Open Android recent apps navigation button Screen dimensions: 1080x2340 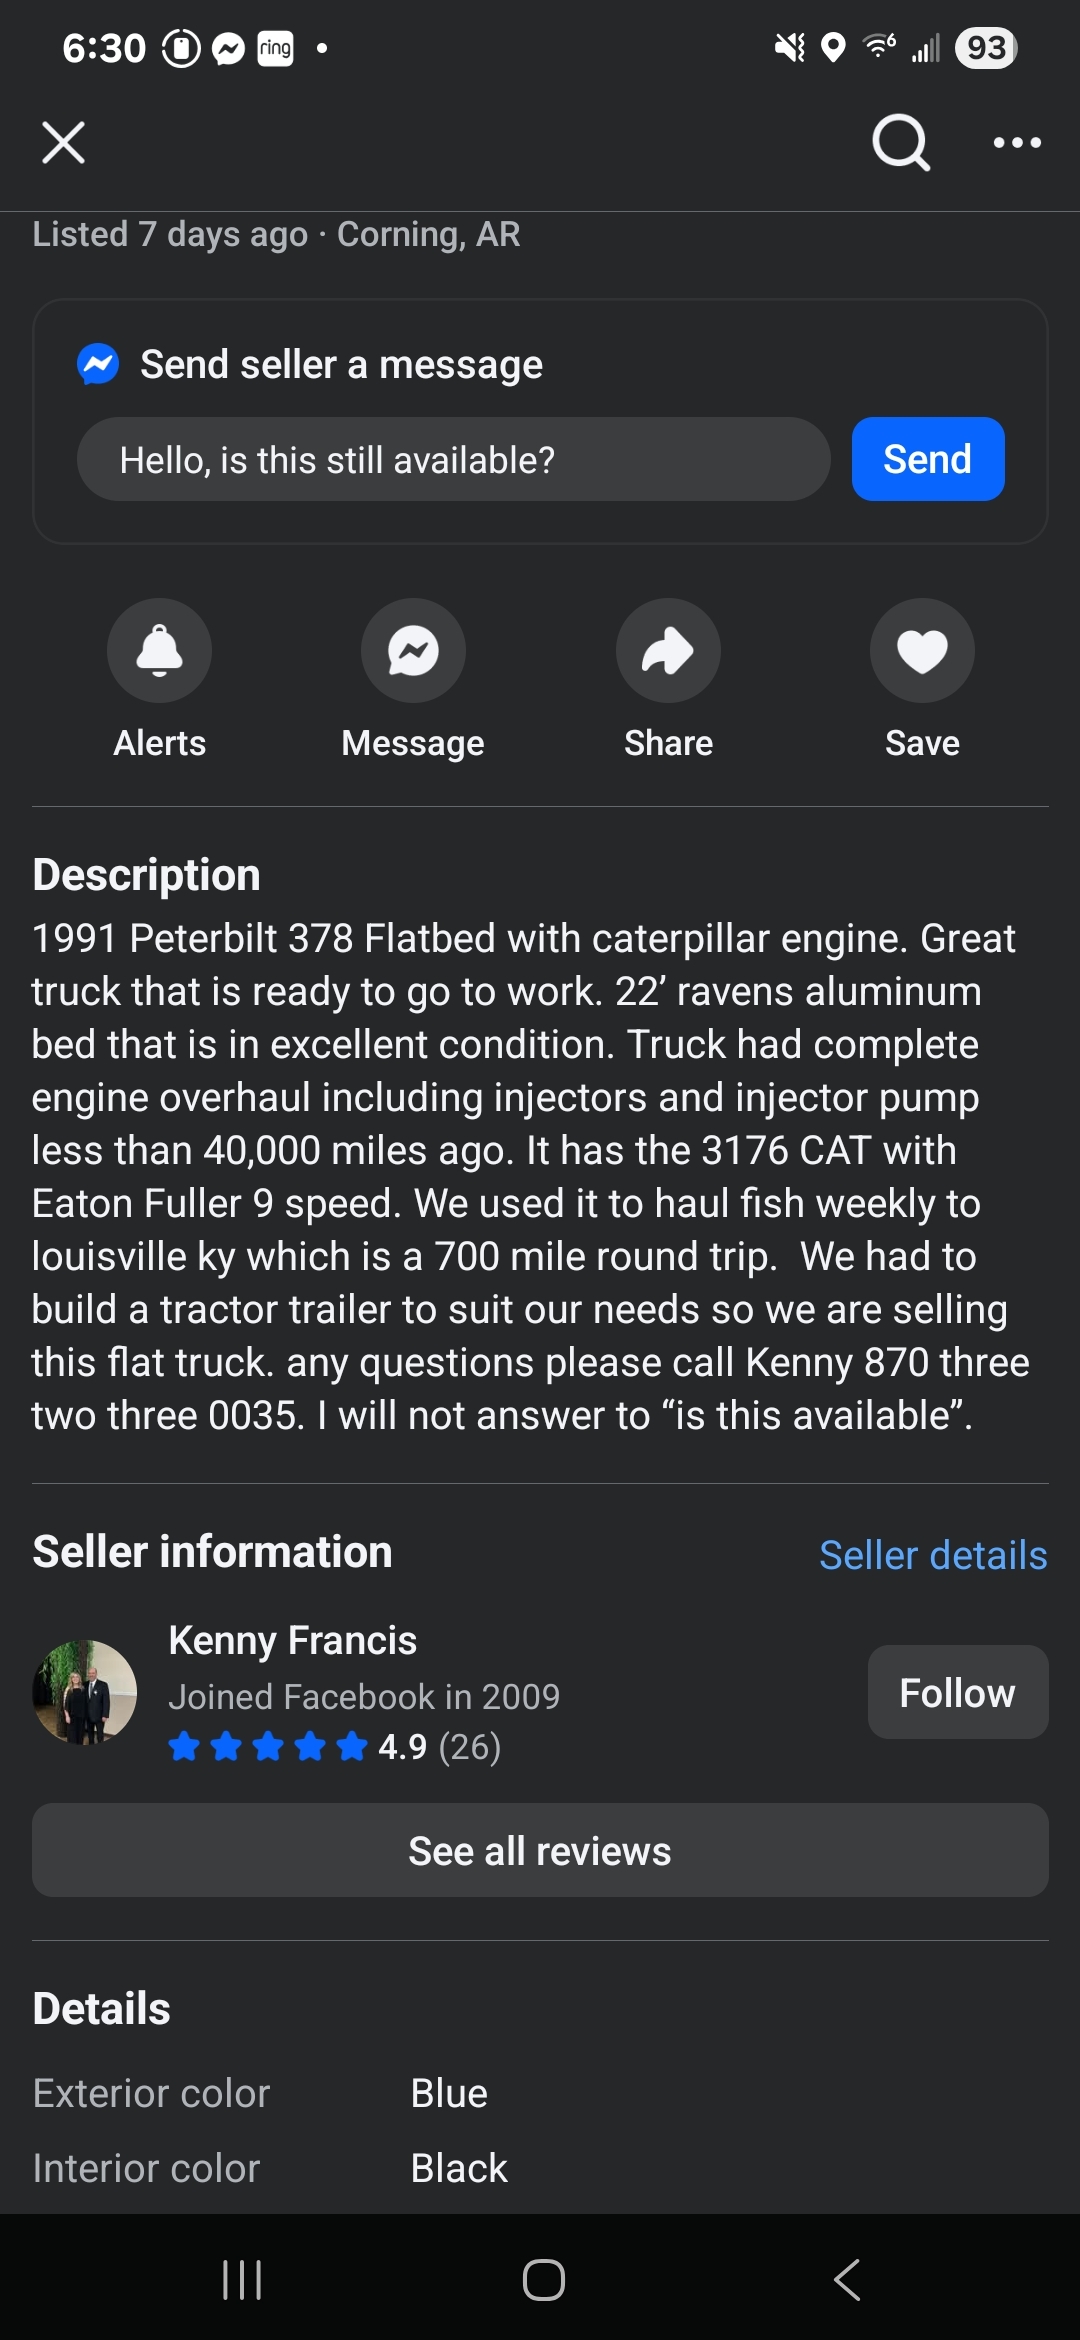pos(242,2280)
